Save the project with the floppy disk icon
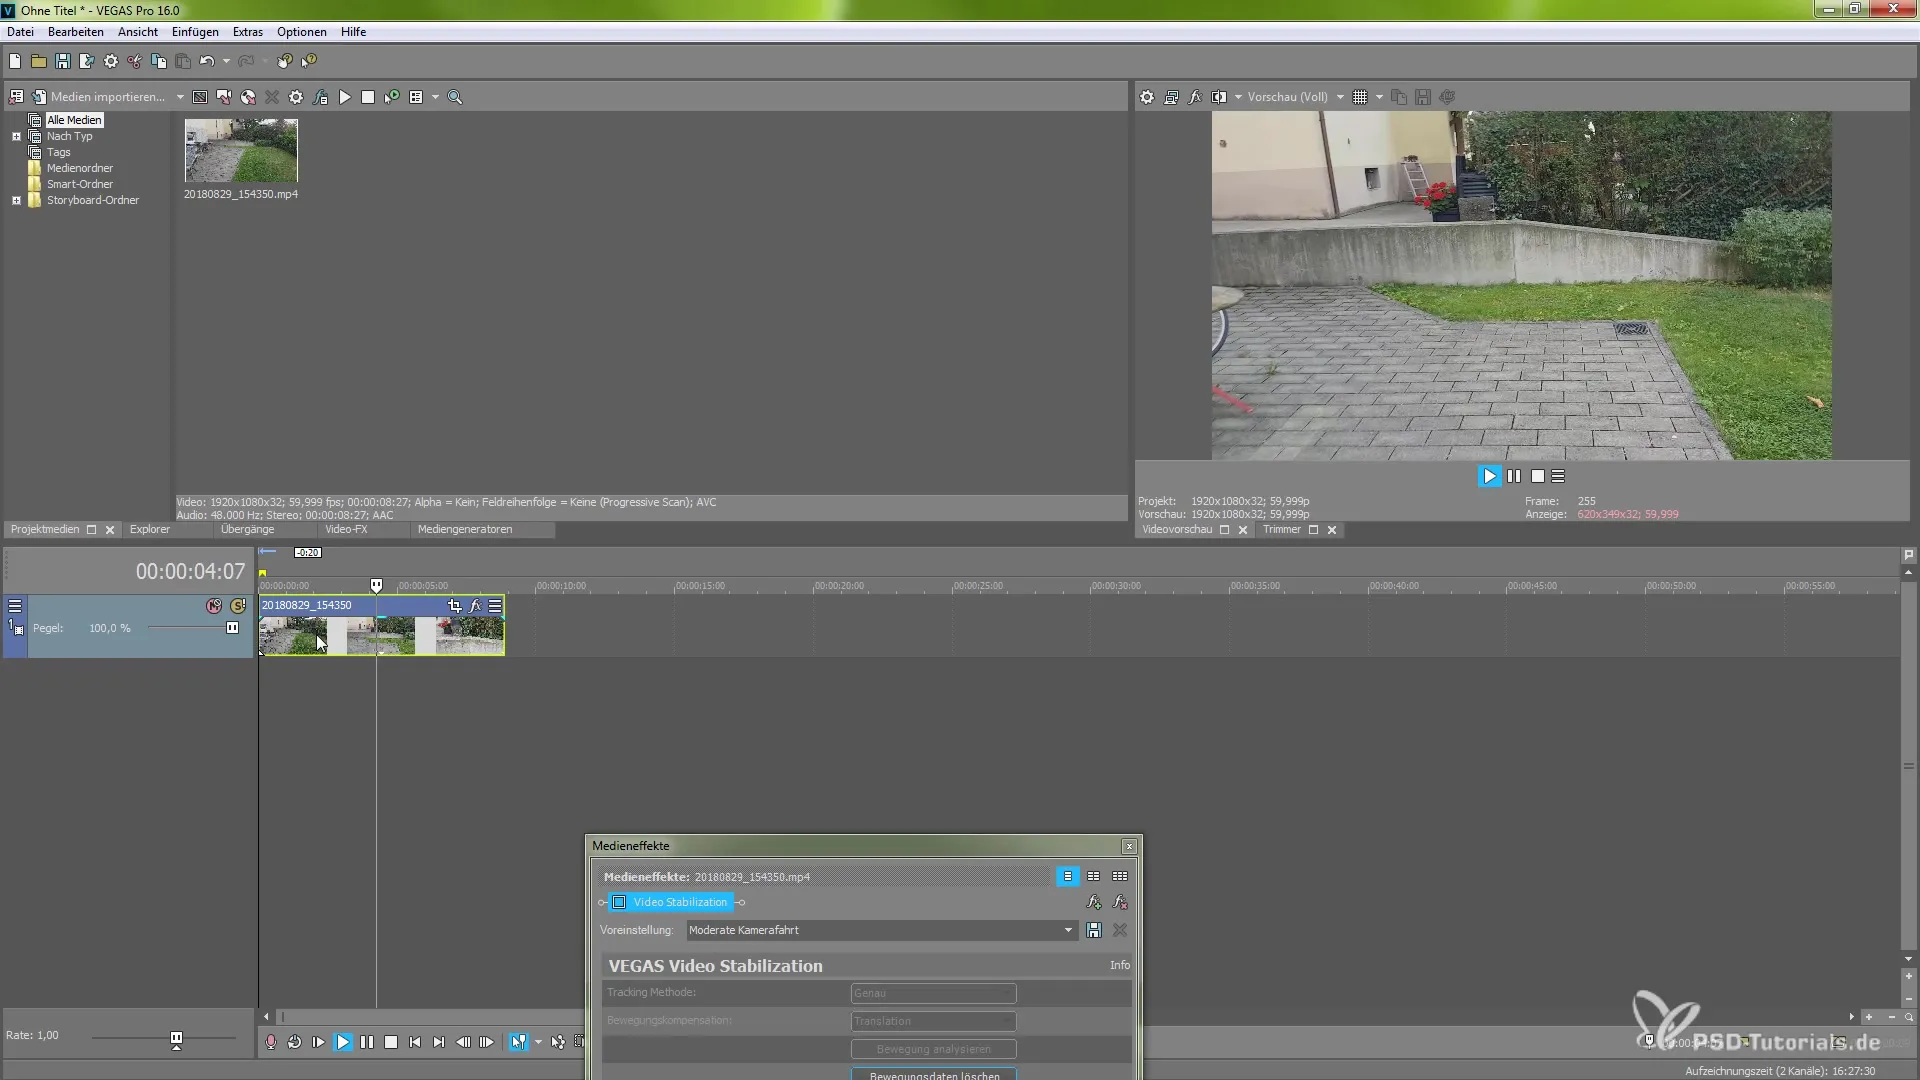The width and height of the screenshot is (1920, 1080). coord(63,61)
